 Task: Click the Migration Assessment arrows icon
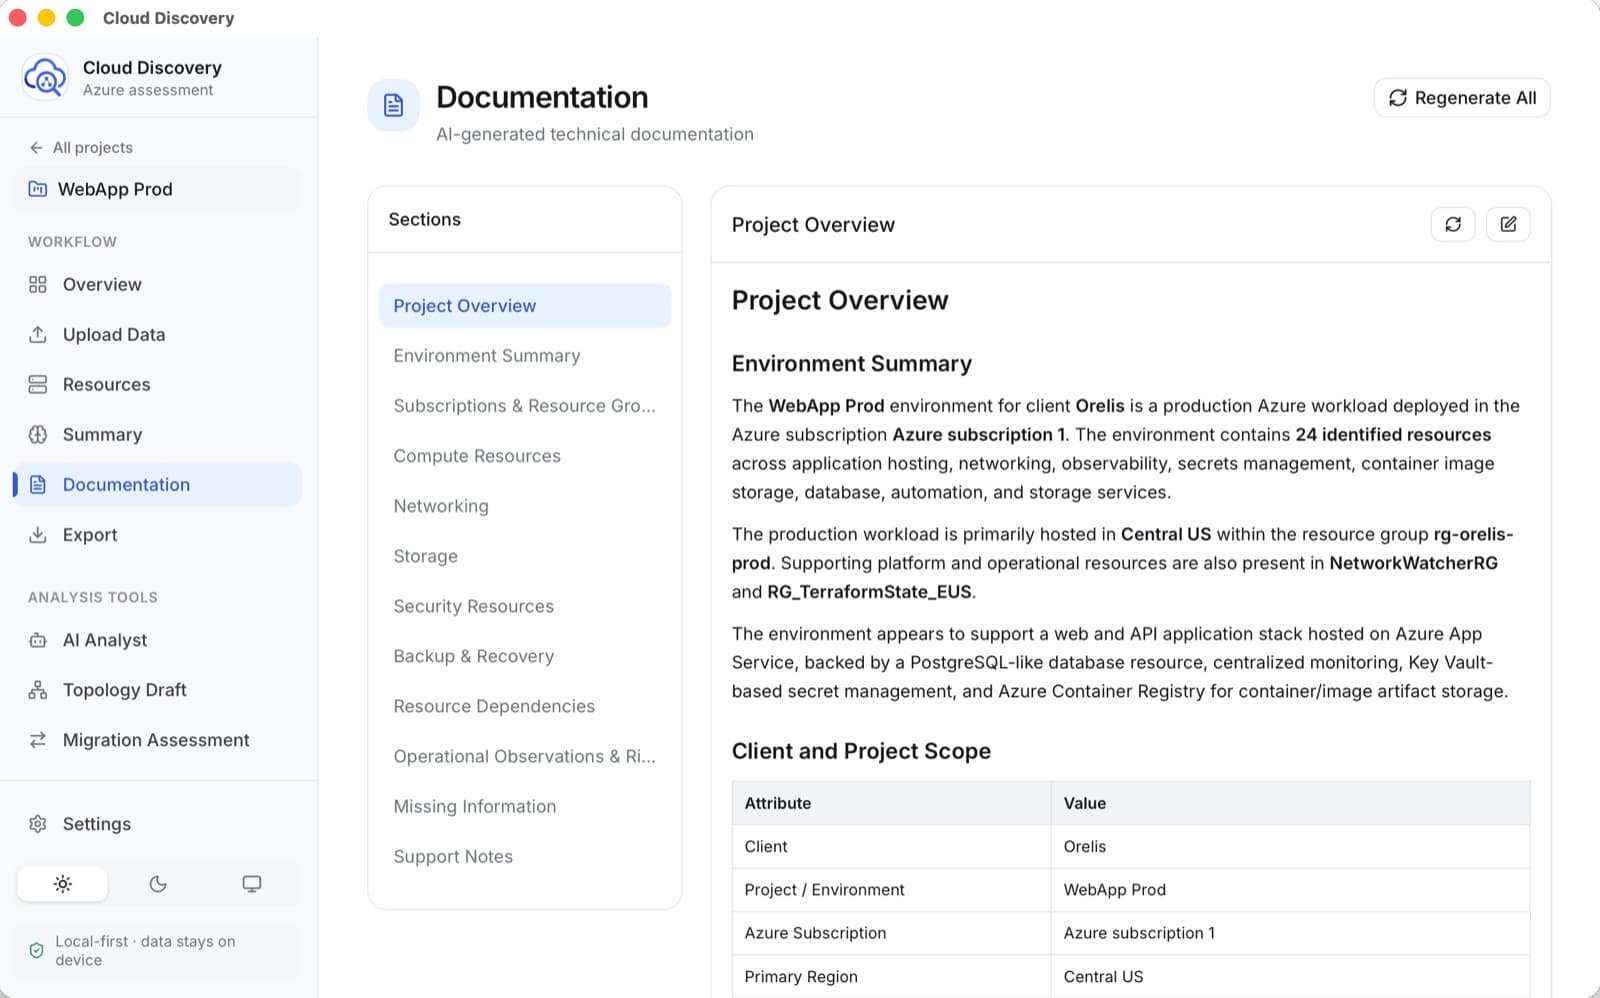coord(38,740)
